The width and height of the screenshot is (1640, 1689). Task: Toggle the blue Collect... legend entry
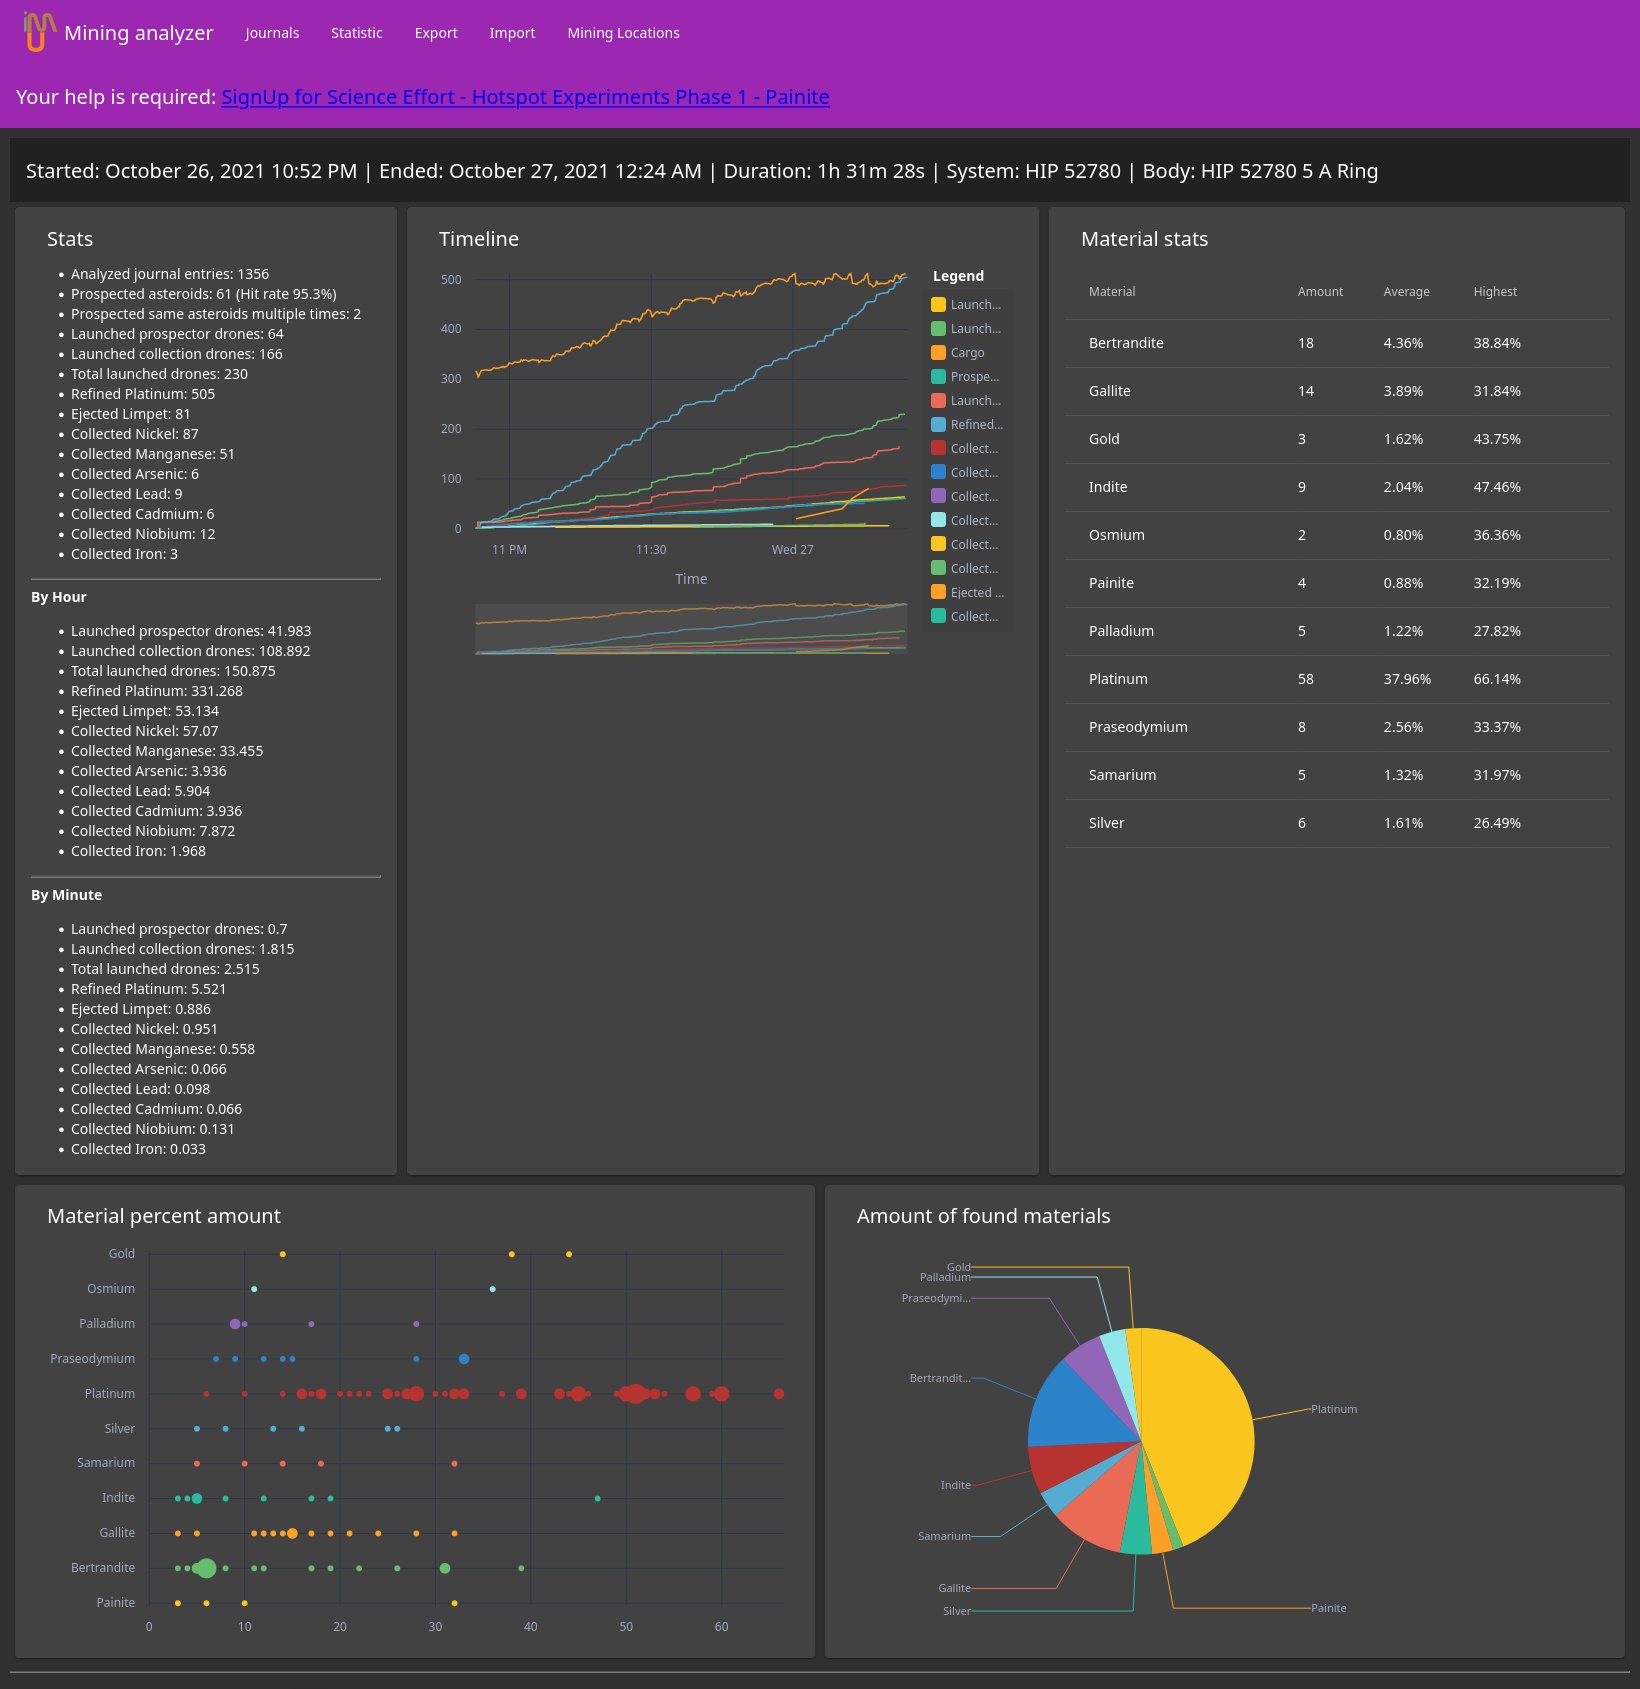966,473
